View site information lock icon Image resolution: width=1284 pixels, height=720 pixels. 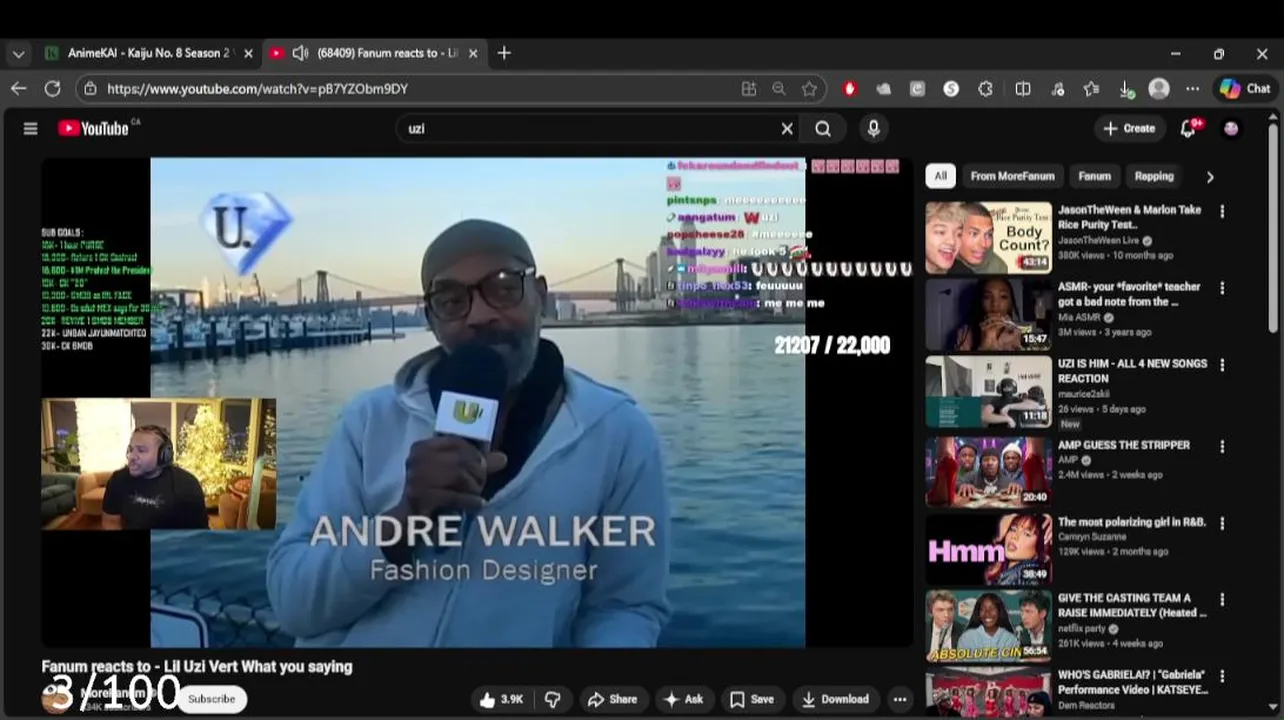tap(90, 89)
